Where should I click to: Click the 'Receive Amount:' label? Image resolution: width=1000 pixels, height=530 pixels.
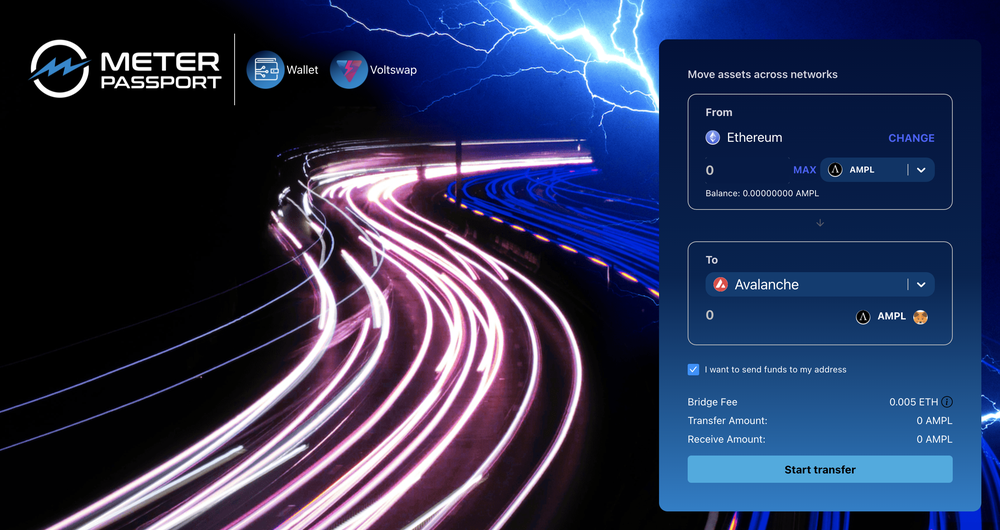click(x=726, y=439)
